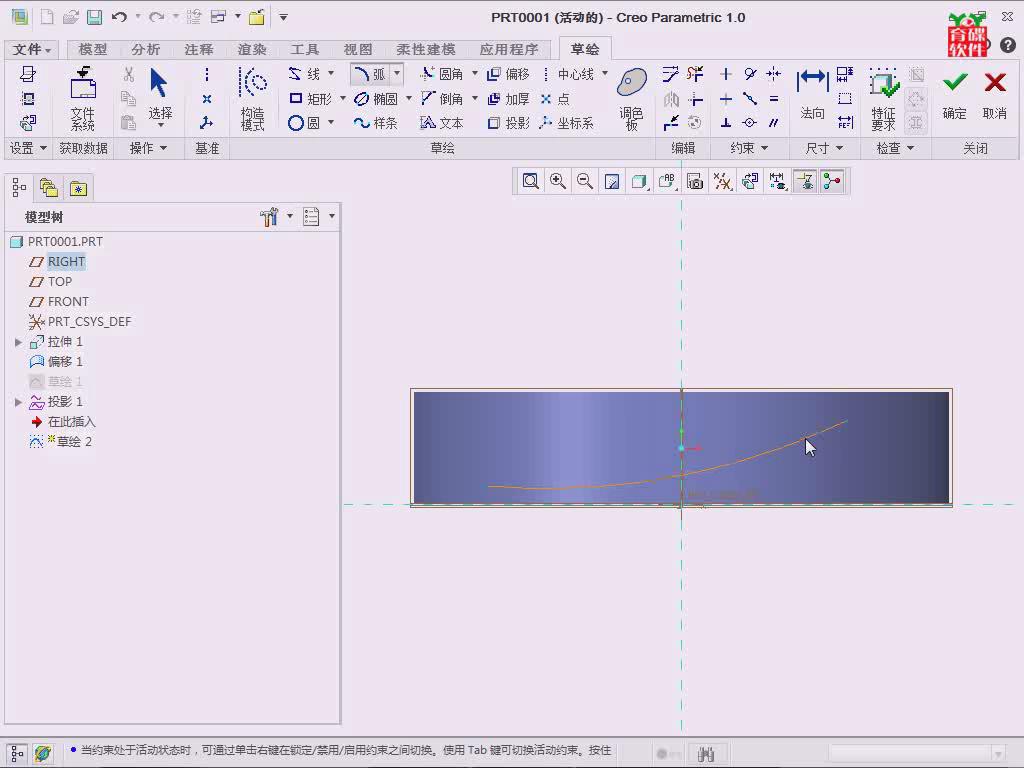Open the 圆角 fillet type dropdown arrow
Image resolution: width=1024 pixels, height=768 pixels.
pos(475,73)
